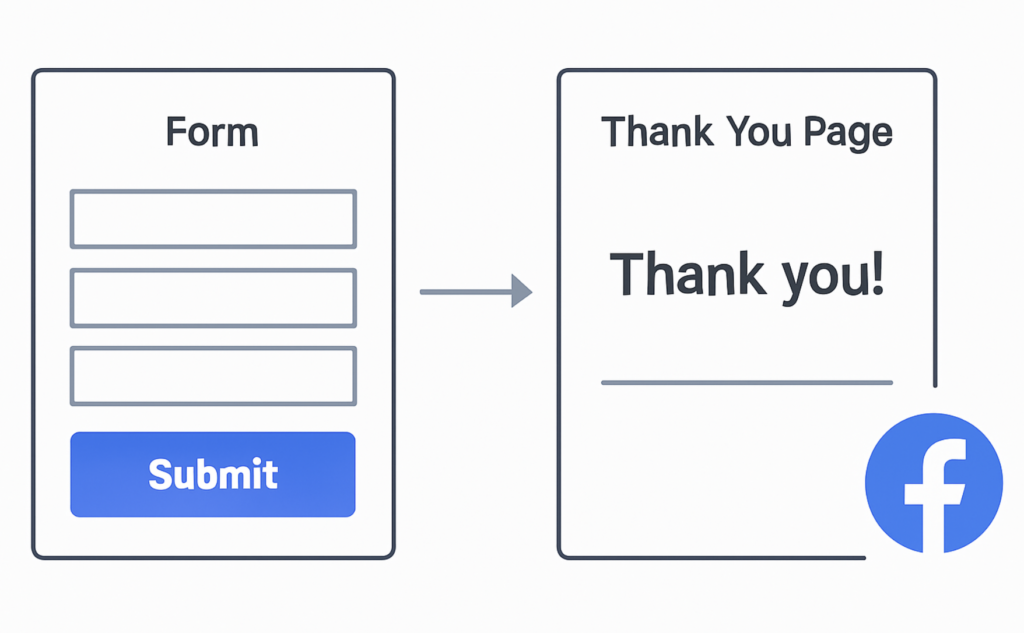Image resolution: width=1024 pixels, height=633 pixels.
Task: Click empty space below Submit inside Form panel
Action: (213, 537)
